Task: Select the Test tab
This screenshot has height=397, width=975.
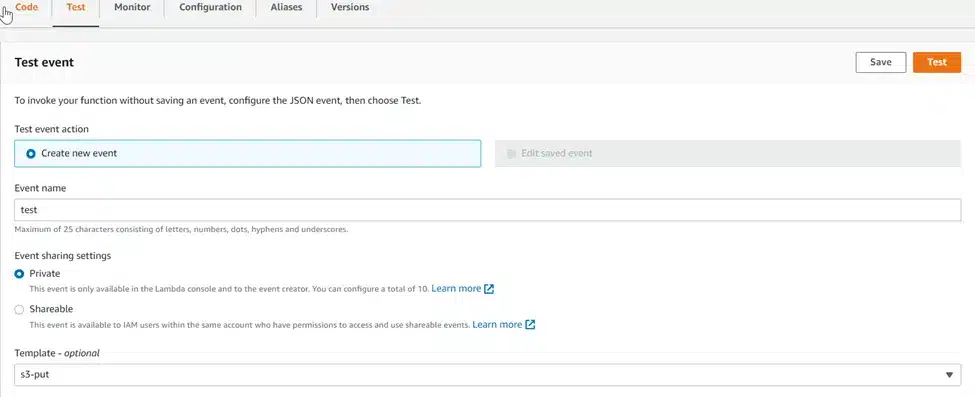Action: [x=76, y=8]
